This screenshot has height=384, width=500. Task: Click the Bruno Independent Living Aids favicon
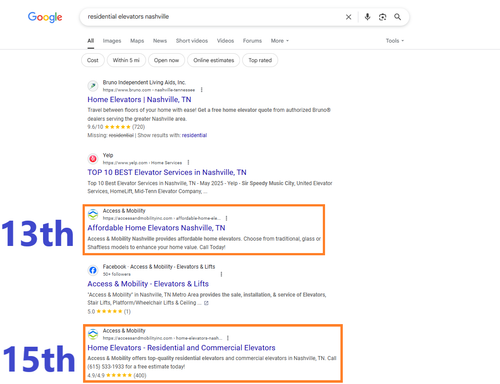[93, 86]
